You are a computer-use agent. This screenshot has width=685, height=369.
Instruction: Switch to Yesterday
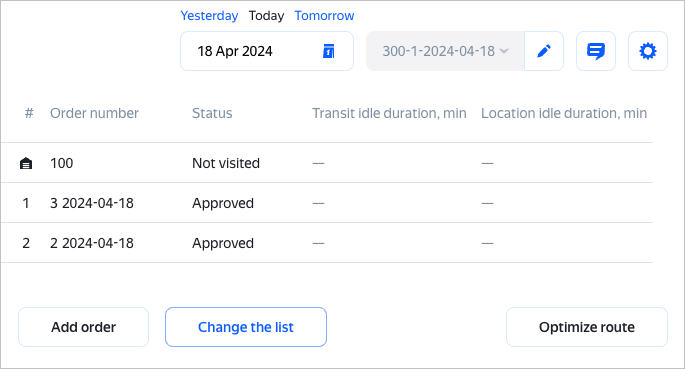coord(209,16)
